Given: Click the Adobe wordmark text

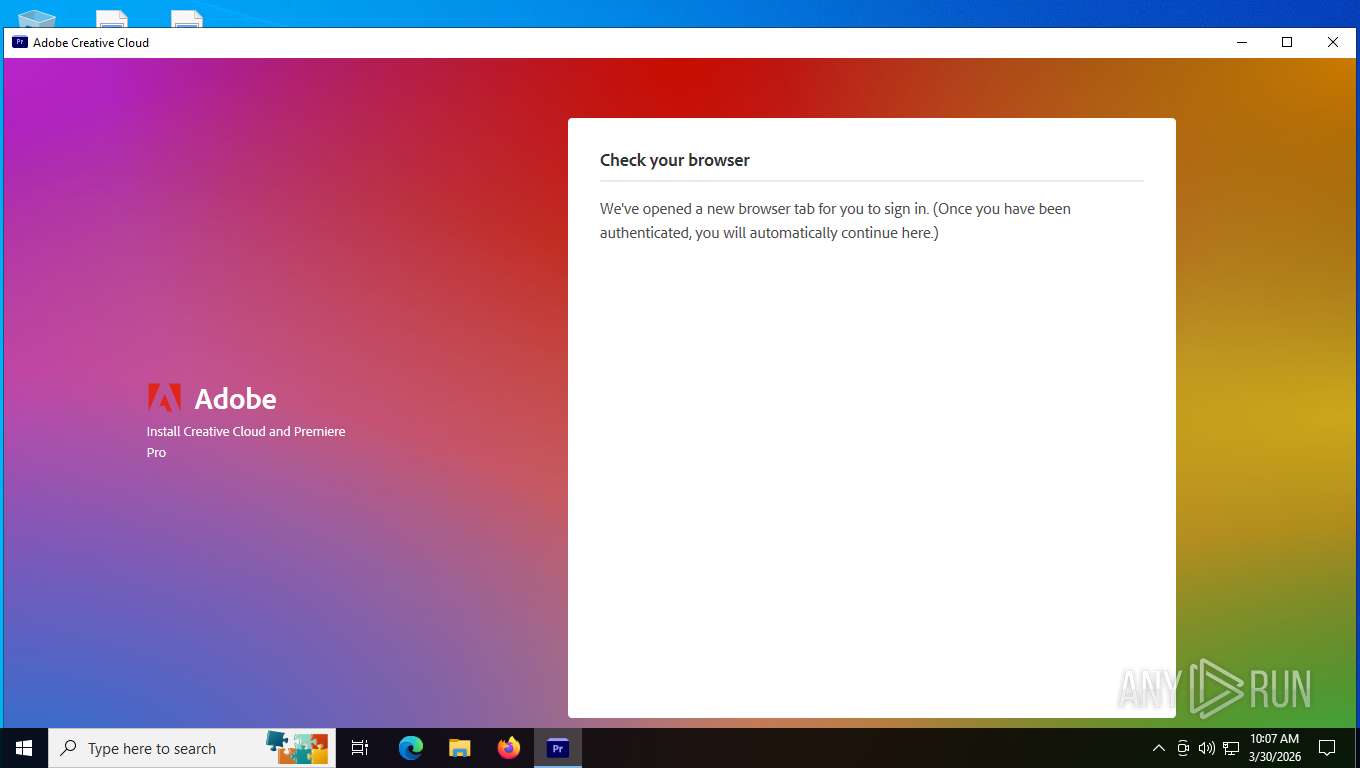Looking at the screenshot, I should [x=236, y=399].
